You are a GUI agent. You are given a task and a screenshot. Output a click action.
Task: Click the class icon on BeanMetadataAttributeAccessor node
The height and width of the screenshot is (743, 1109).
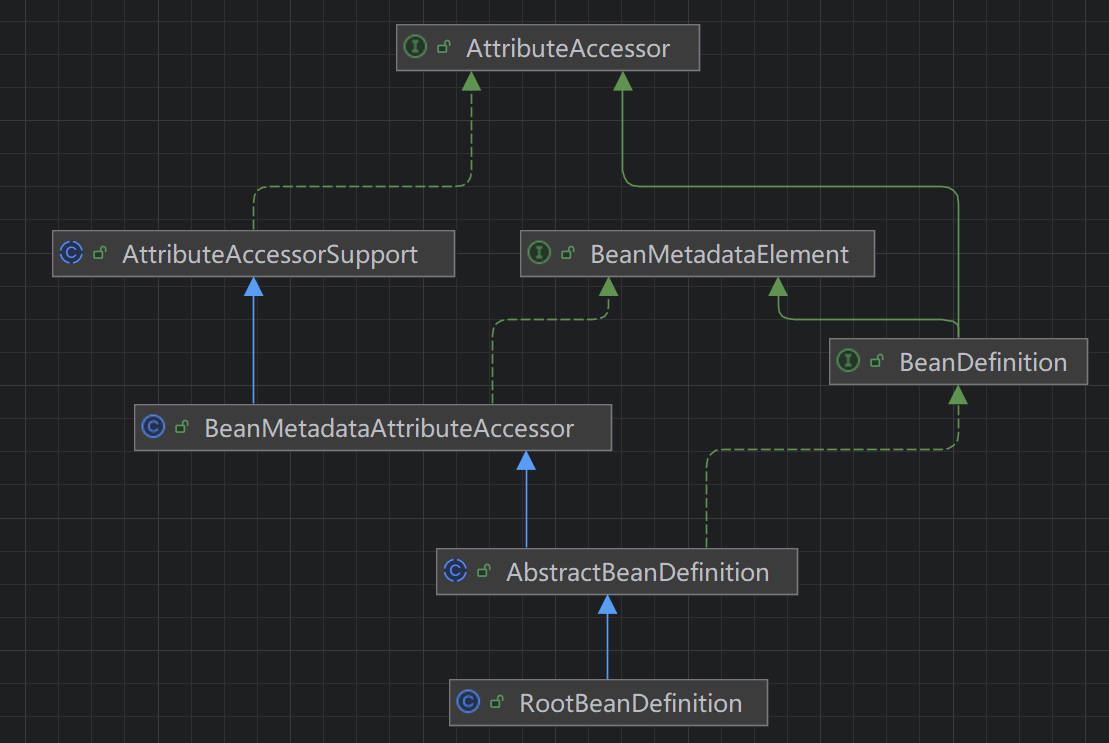click(x=153, y=428)
